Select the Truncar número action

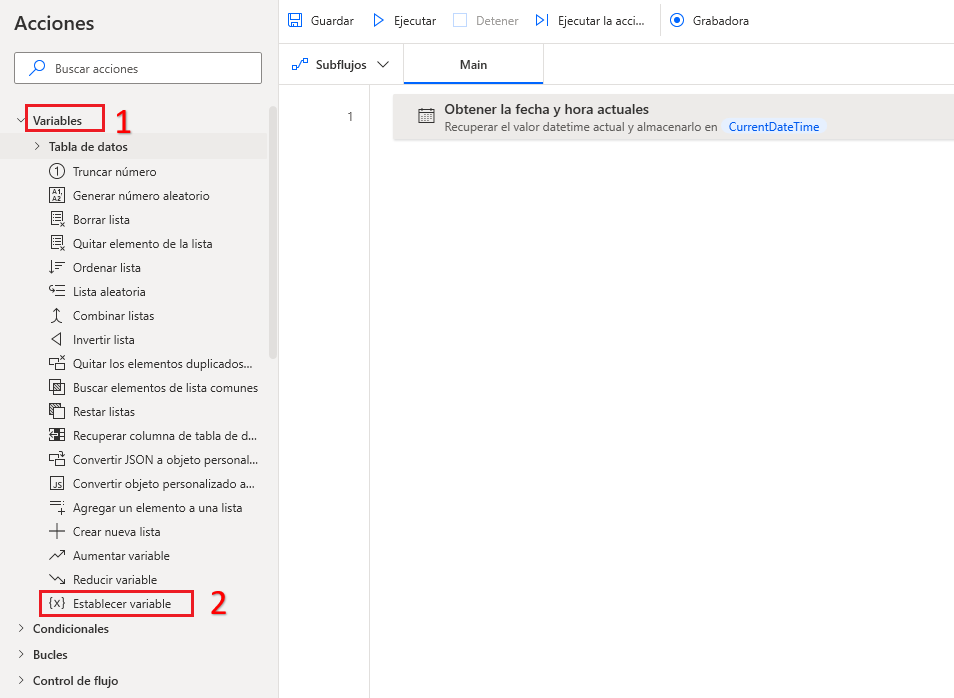point(113,170)
